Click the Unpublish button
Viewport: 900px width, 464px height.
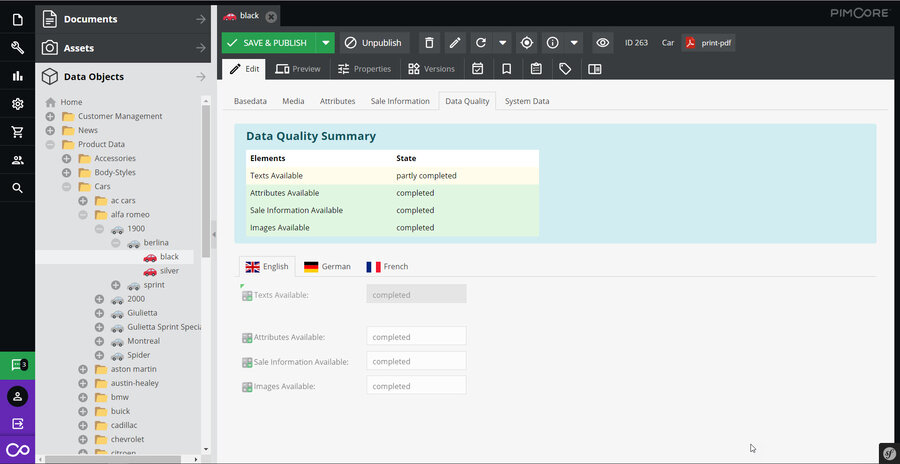[x=371, y=43]
